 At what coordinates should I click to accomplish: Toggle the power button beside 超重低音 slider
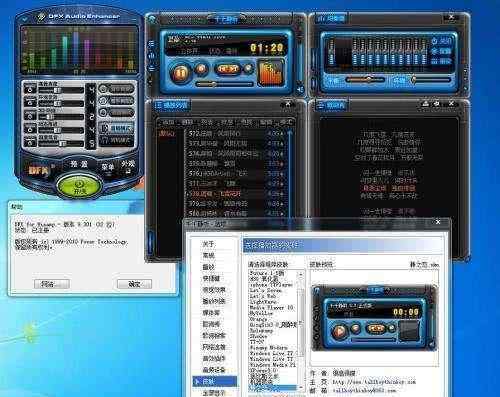pyautogui.click(x=30, y=142)
